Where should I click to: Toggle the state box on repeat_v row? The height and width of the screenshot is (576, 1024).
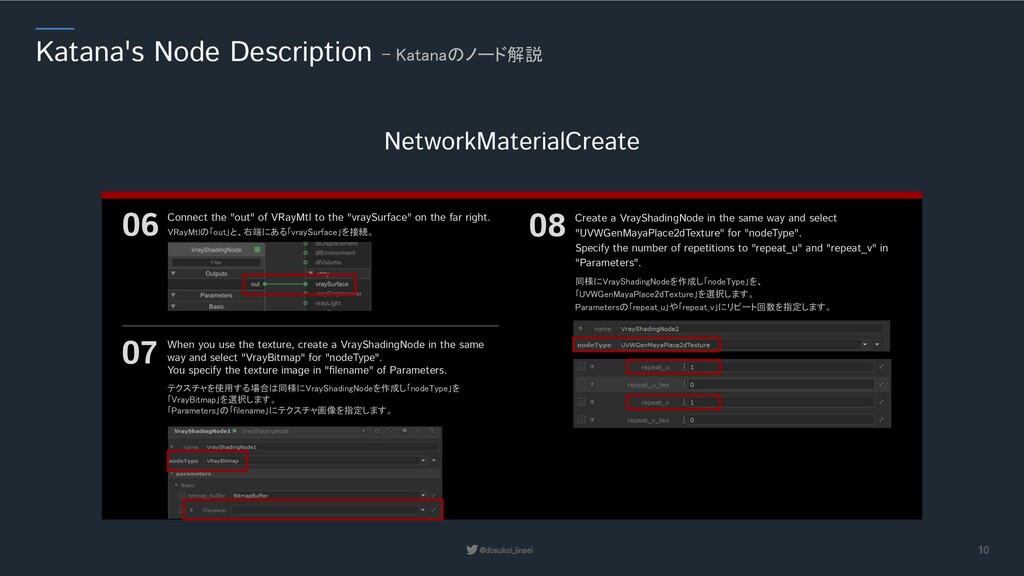[581, 402]
